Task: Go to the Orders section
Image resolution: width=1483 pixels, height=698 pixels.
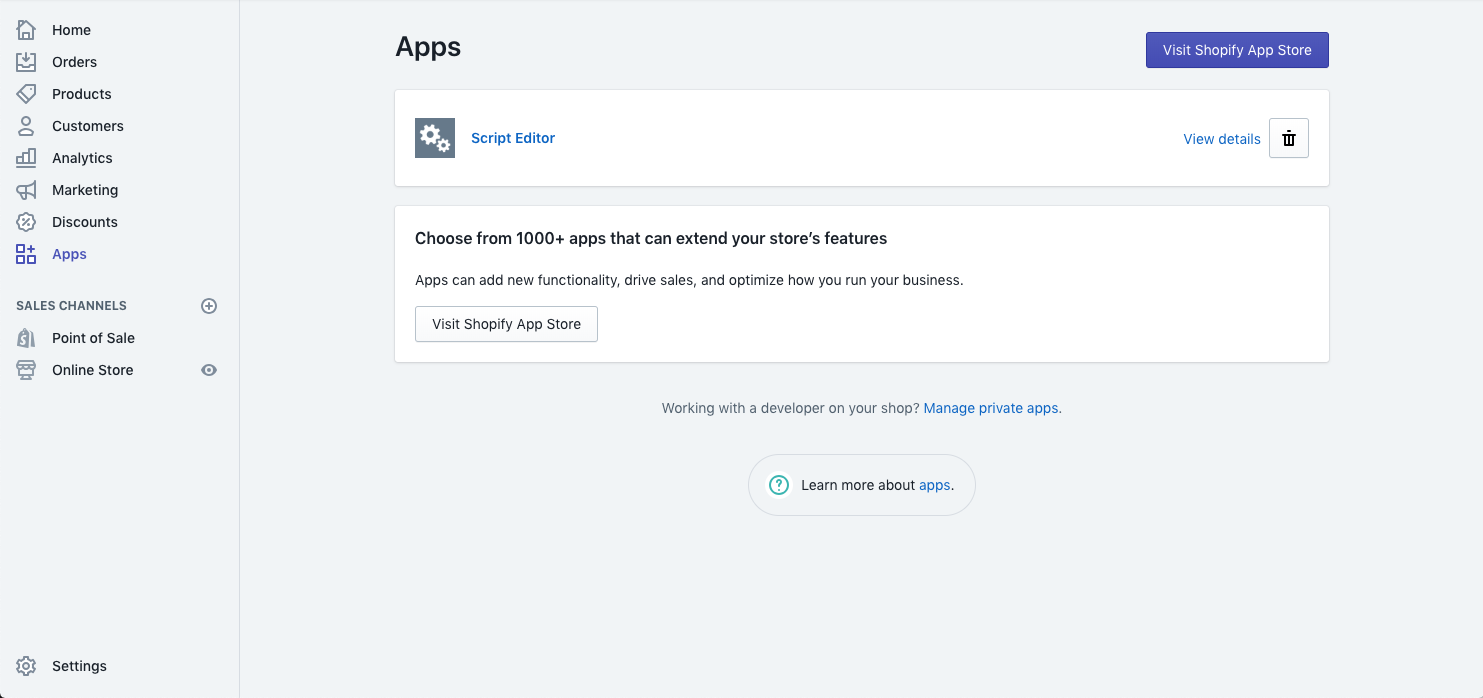Action: coord(74,62)
